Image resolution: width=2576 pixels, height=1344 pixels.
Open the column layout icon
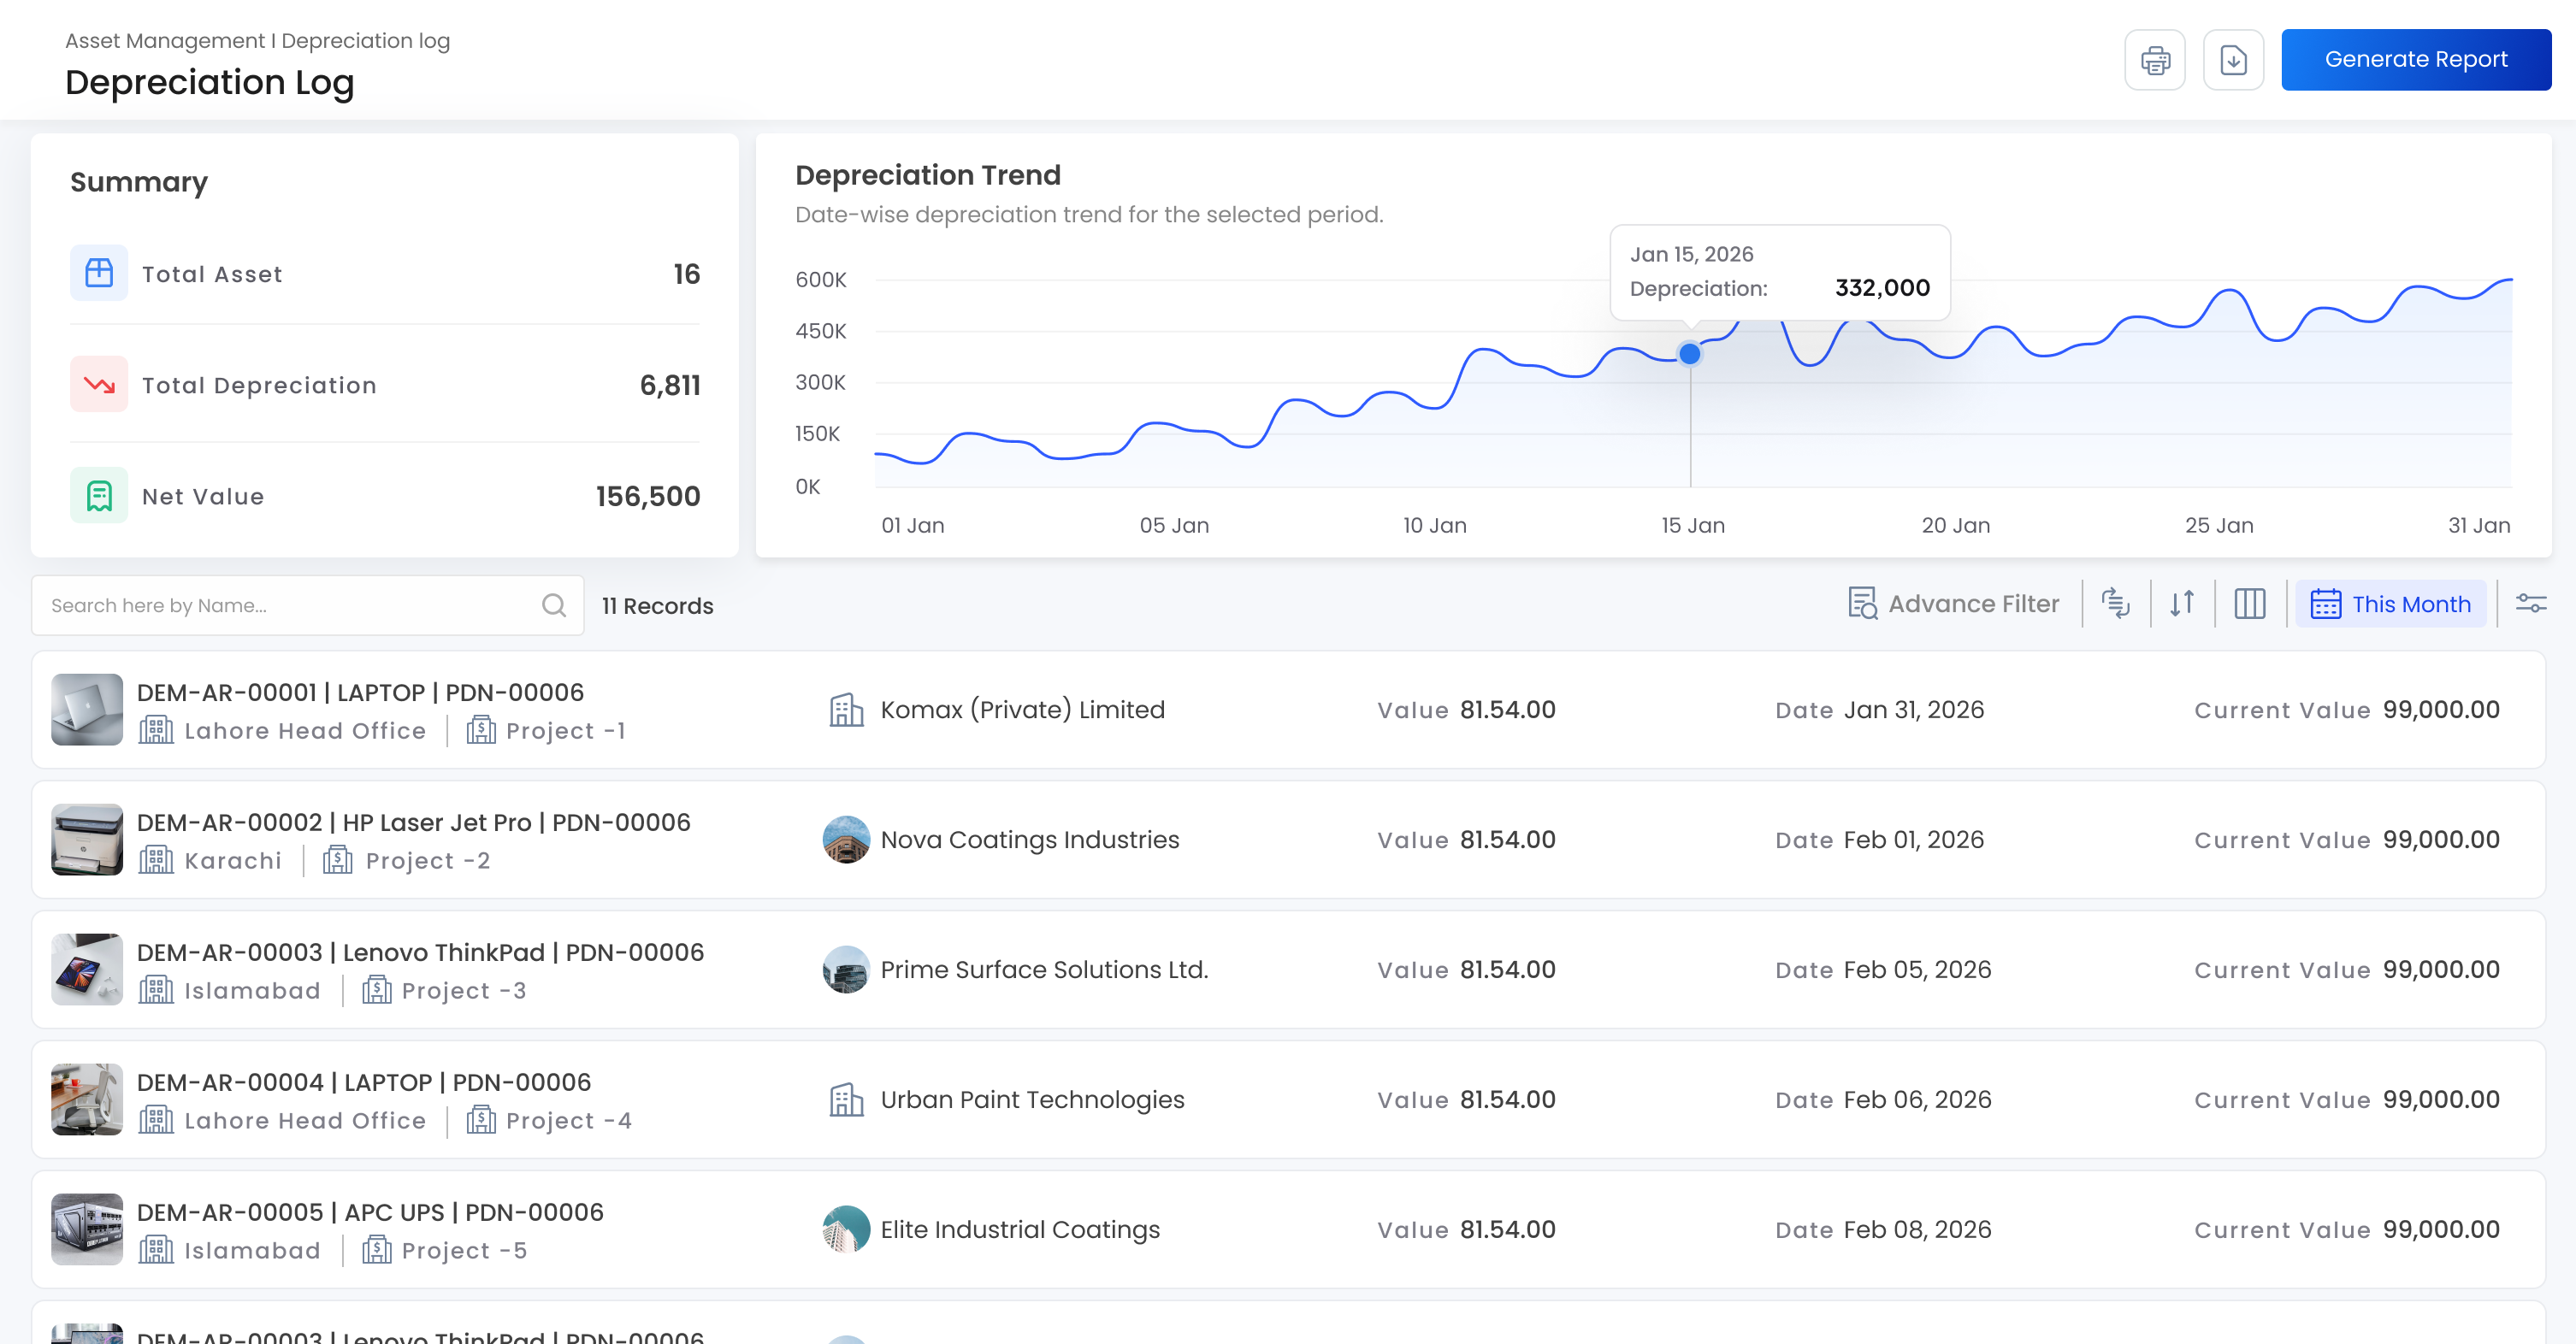click(2249, 604)
